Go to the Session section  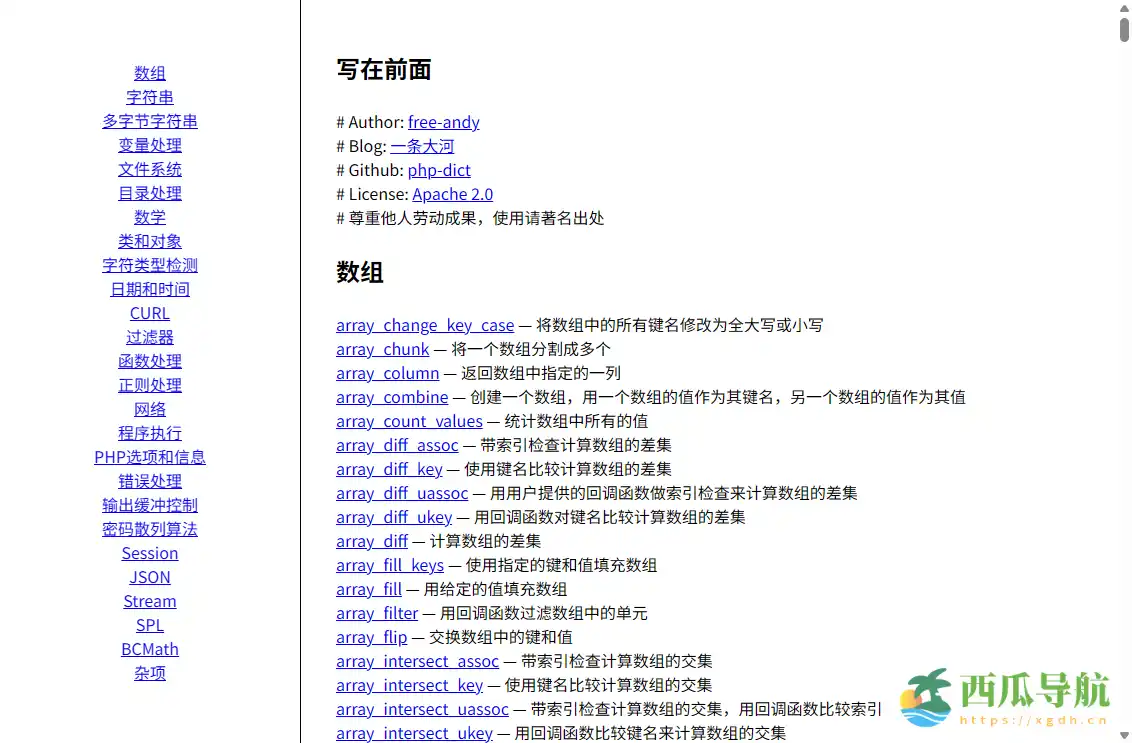click(149, 553)
